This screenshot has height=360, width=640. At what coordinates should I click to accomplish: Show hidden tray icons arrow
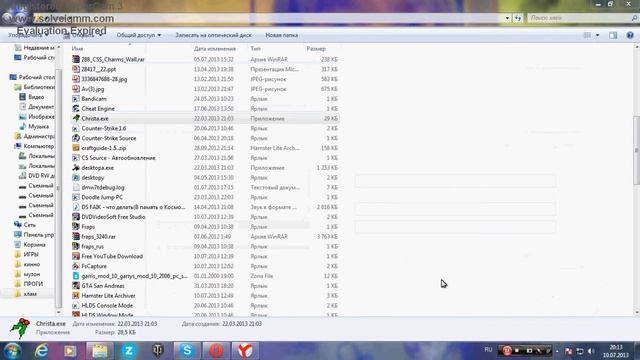tap(557, 351)
